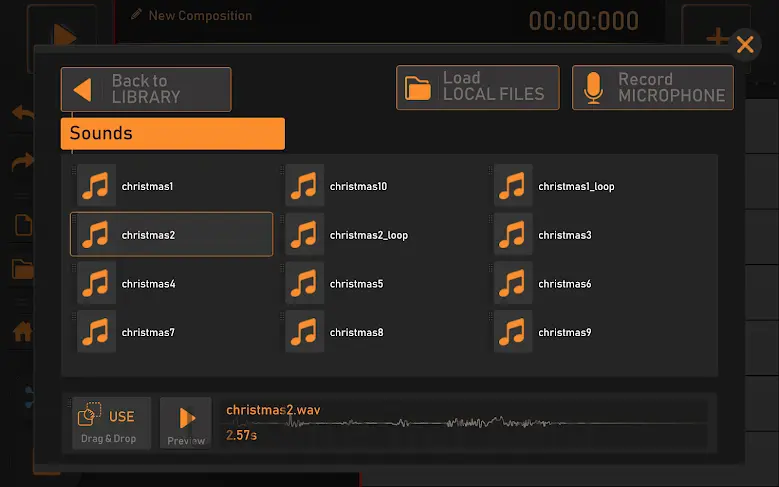Image resolution: width=779 pixels, height=487 pixels.
Task: Choose the christmas1_loop music note icon
Action: (513, 186)
